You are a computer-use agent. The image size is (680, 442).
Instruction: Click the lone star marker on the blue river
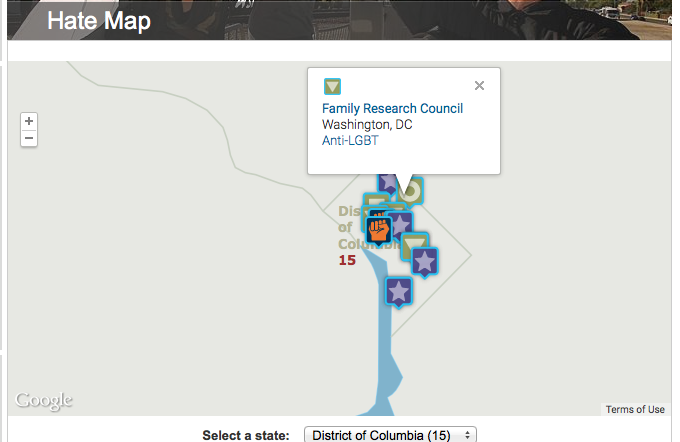point(399,292)
